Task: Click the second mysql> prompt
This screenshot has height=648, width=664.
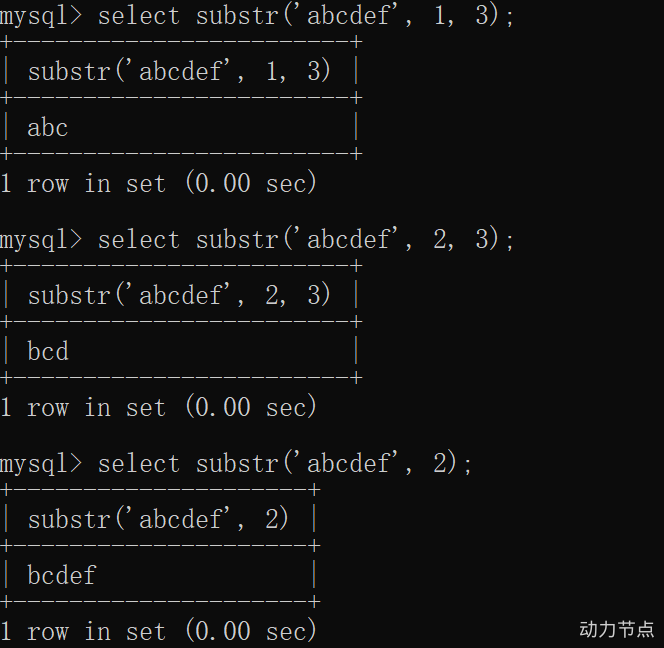Action: coord(41,241)
